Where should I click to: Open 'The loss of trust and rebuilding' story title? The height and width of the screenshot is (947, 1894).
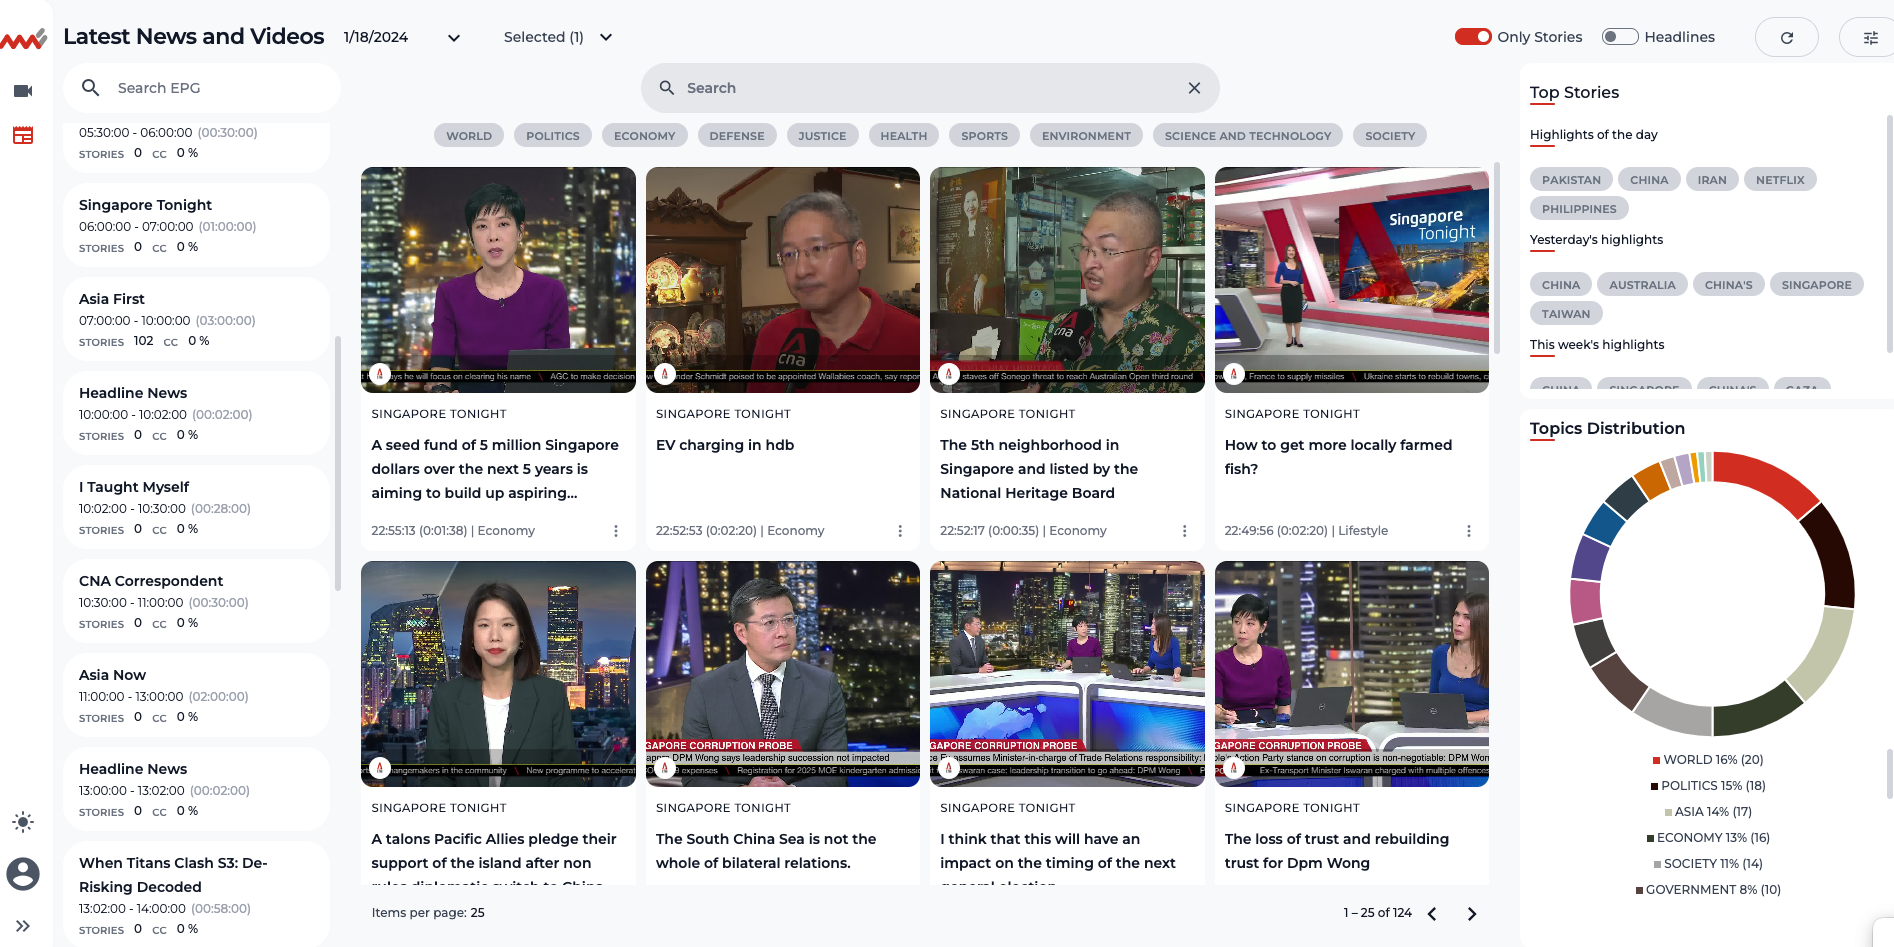click(1337, 851)
